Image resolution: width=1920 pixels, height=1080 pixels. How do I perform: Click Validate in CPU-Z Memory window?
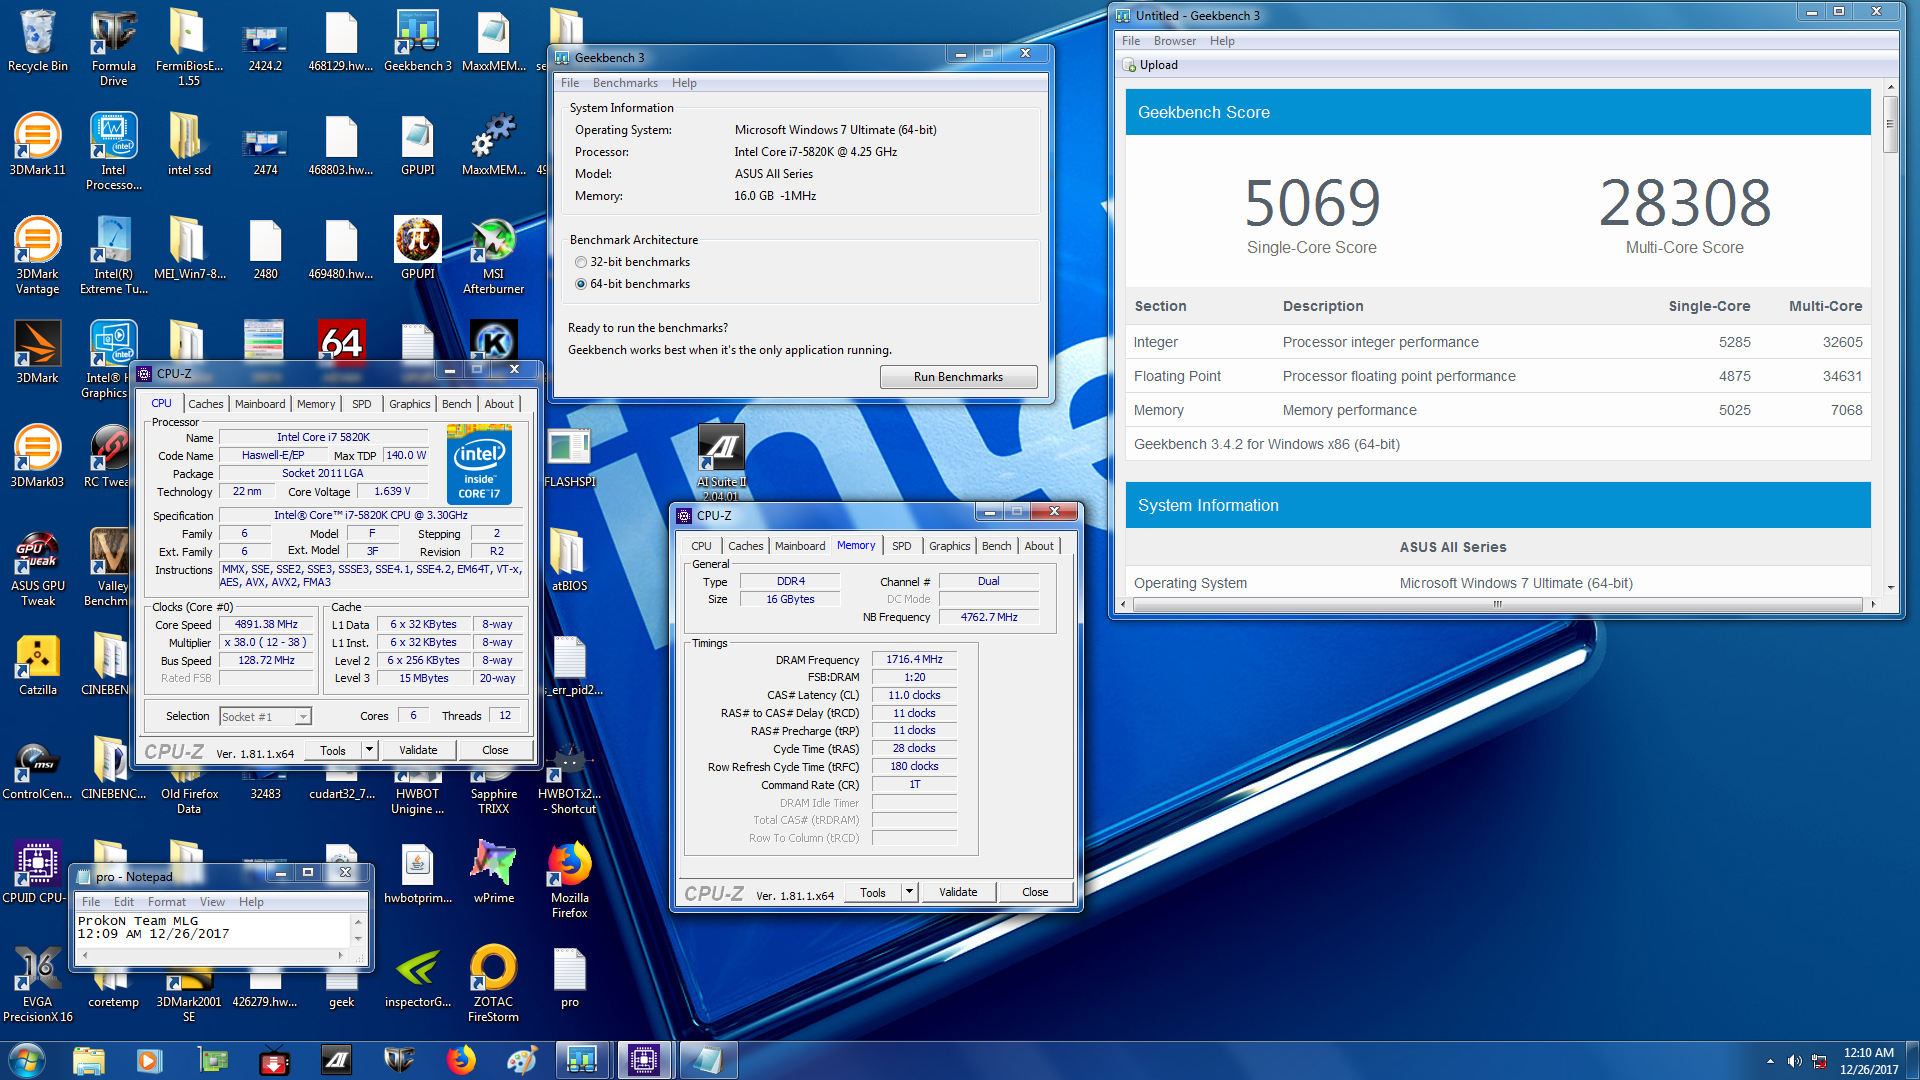[958, 892]
